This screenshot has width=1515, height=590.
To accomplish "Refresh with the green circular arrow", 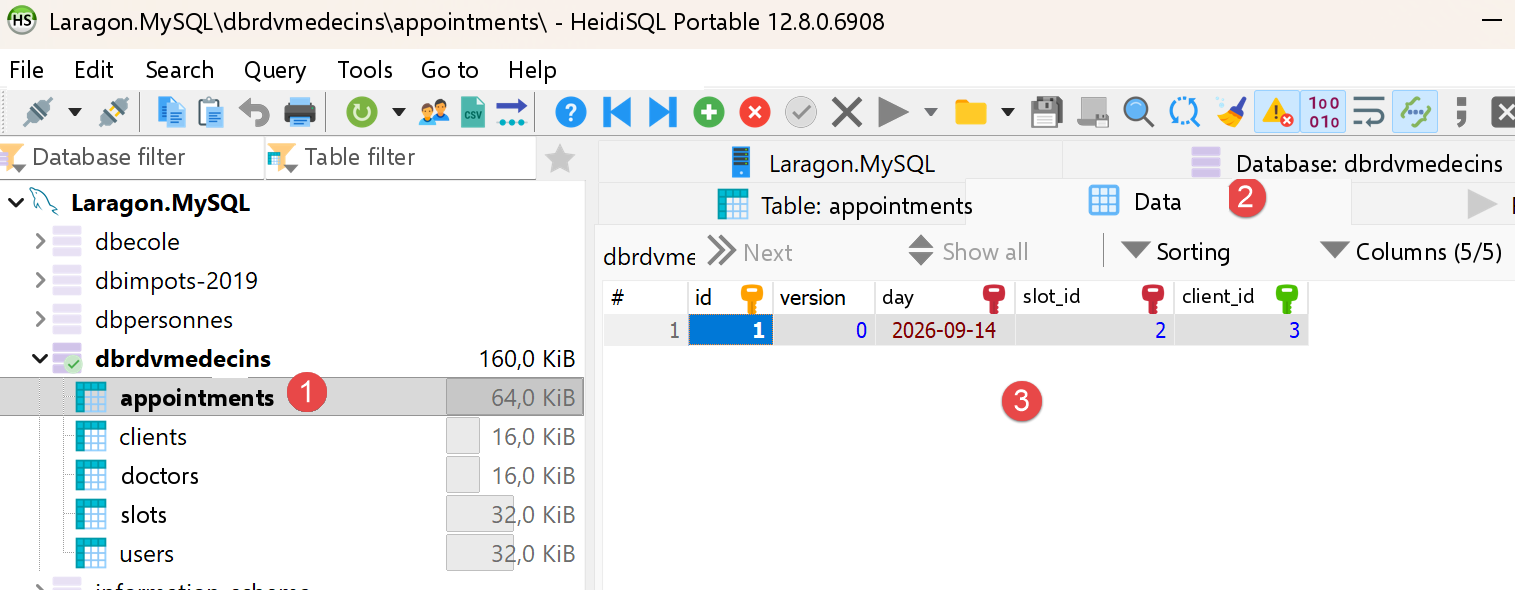I will click(x=361, y=112).
